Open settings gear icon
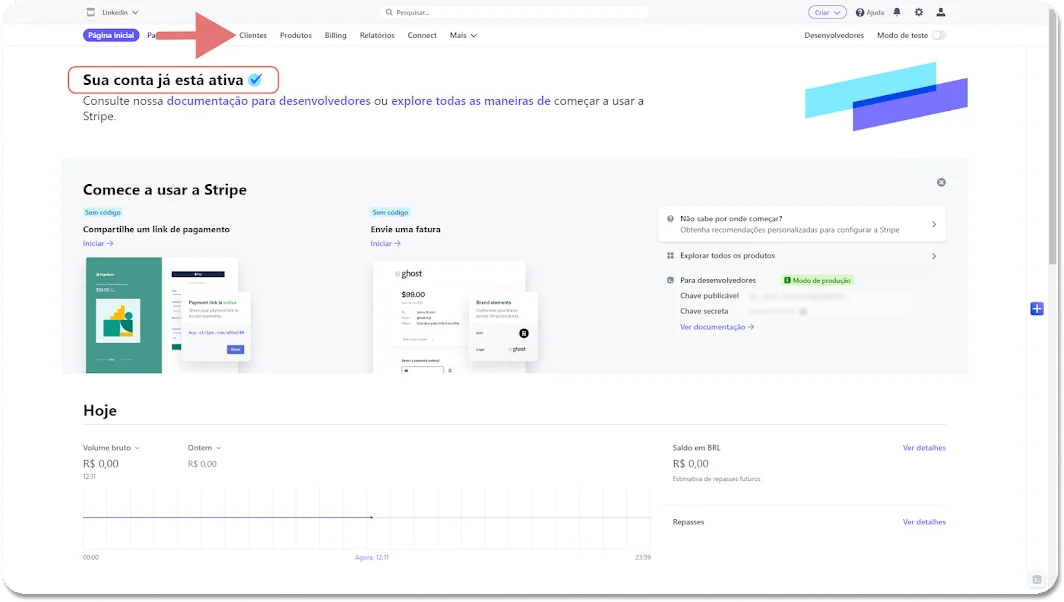Screen dimensions: 1064x602 [x=919, y=12]
